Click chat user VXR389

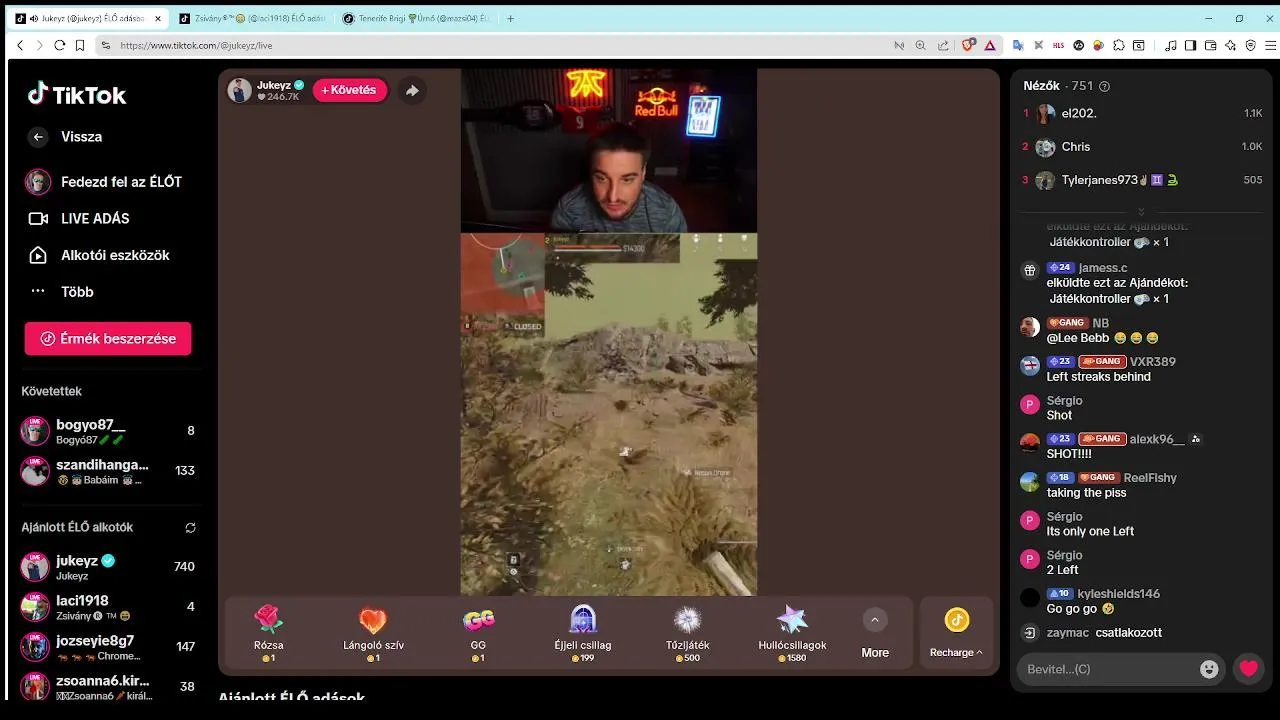pos(1153,362)
